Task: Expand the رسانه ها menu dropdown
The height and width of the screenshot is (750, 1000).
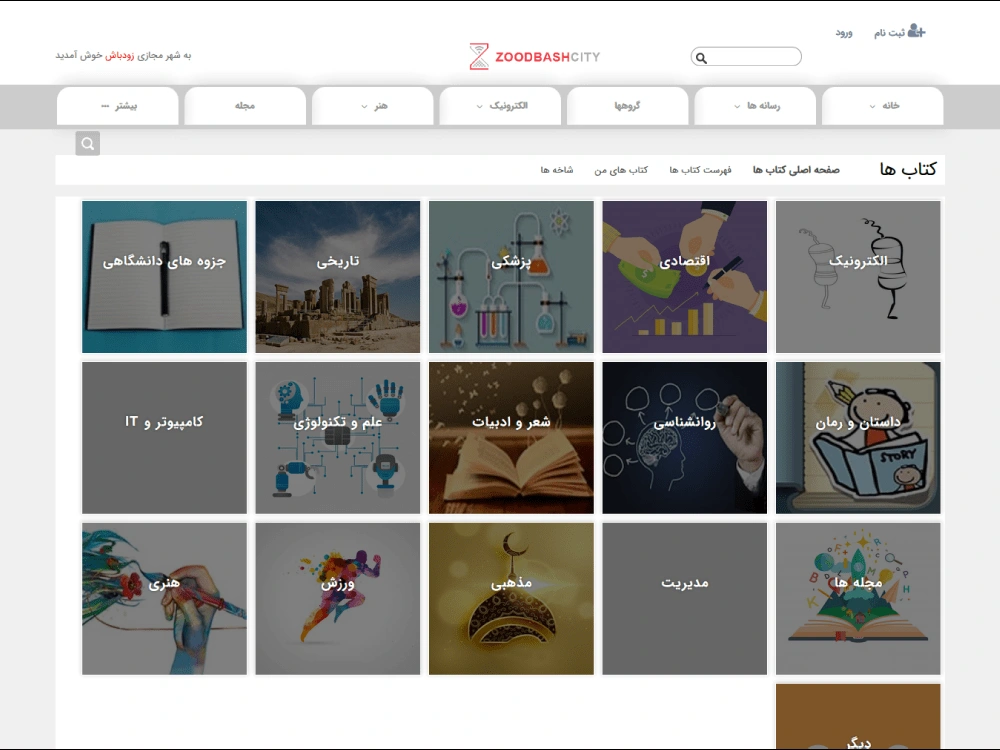Action: click(x=755, y=106)
